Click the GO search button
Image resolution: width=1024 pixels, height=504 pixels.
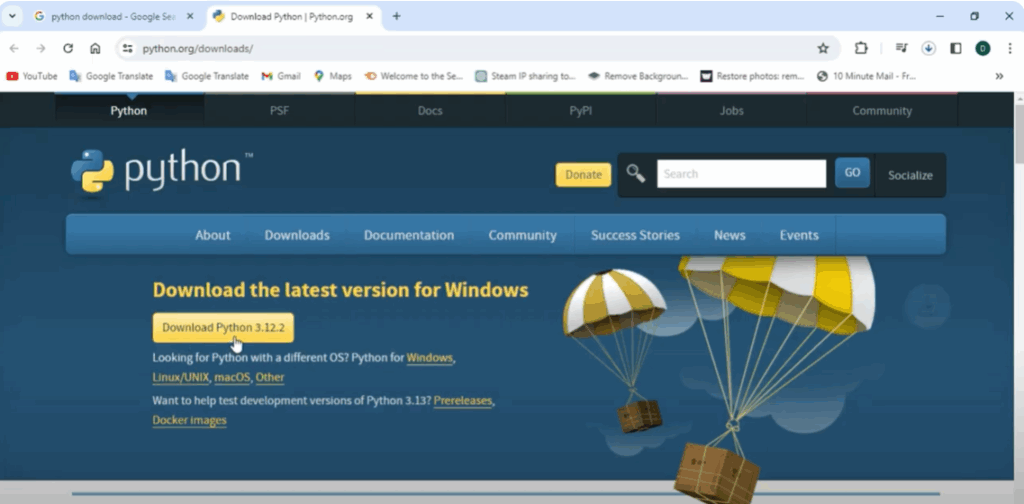(x=852, y=173)
